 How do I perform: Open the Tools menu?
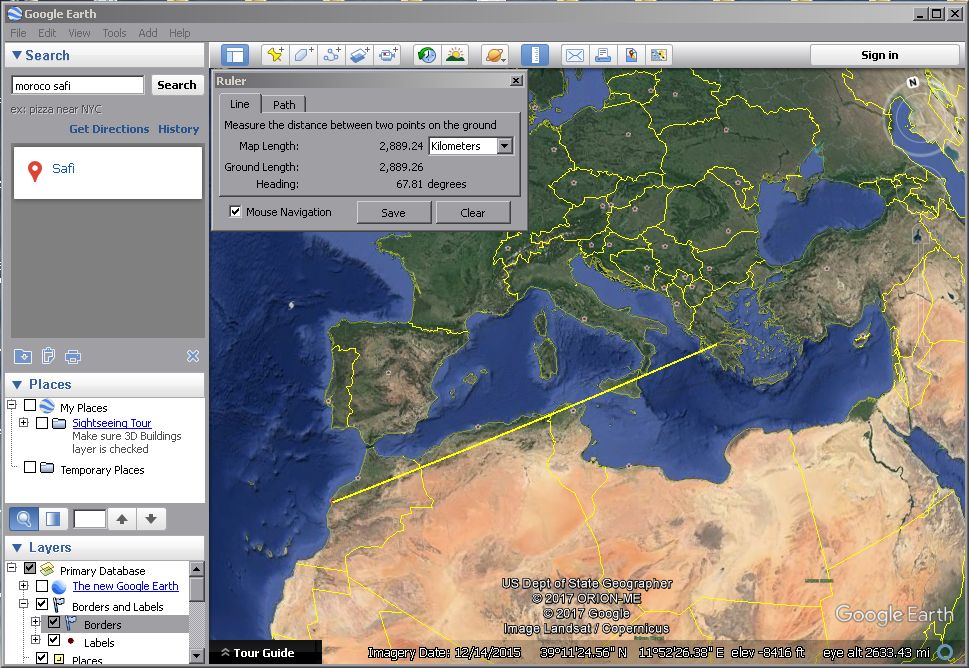[114, 33]
